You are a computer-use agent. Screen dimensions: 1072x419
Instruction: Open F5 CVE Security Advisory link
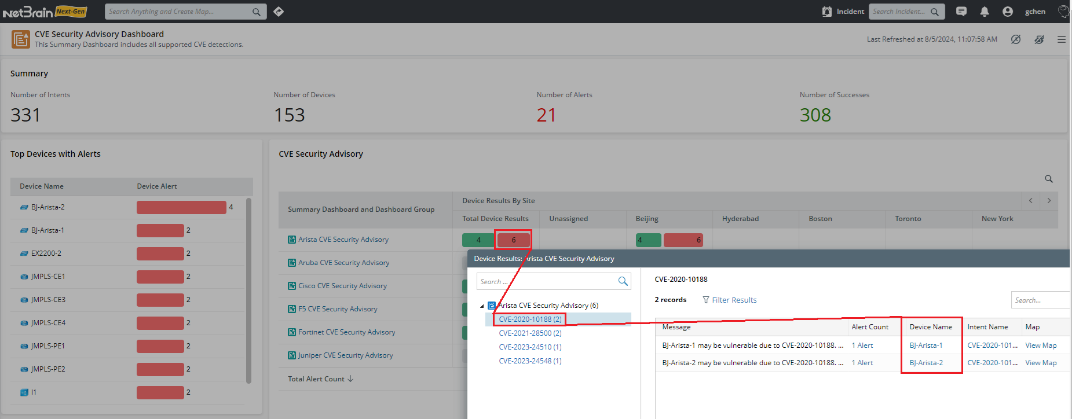coord(338,309)
